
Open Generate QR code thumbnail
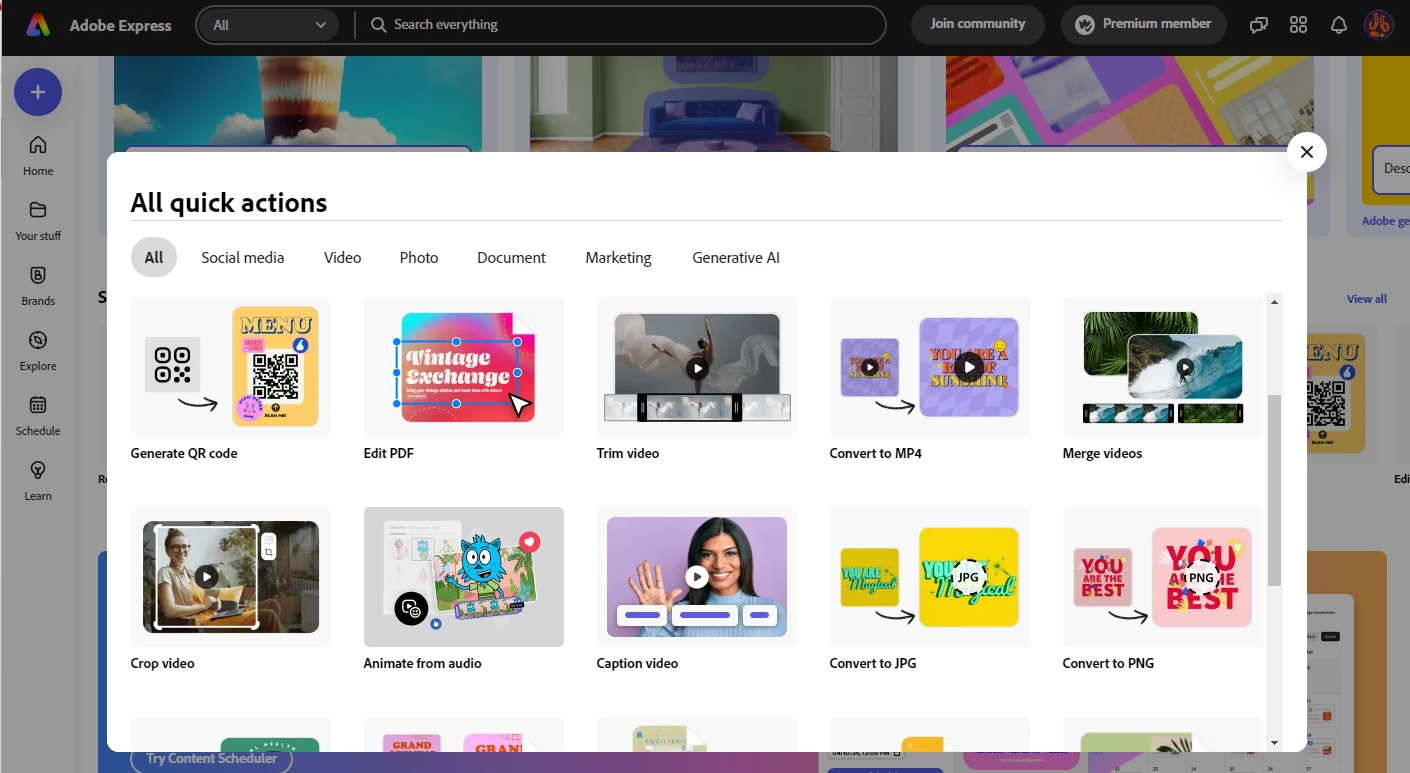(231, 367)
